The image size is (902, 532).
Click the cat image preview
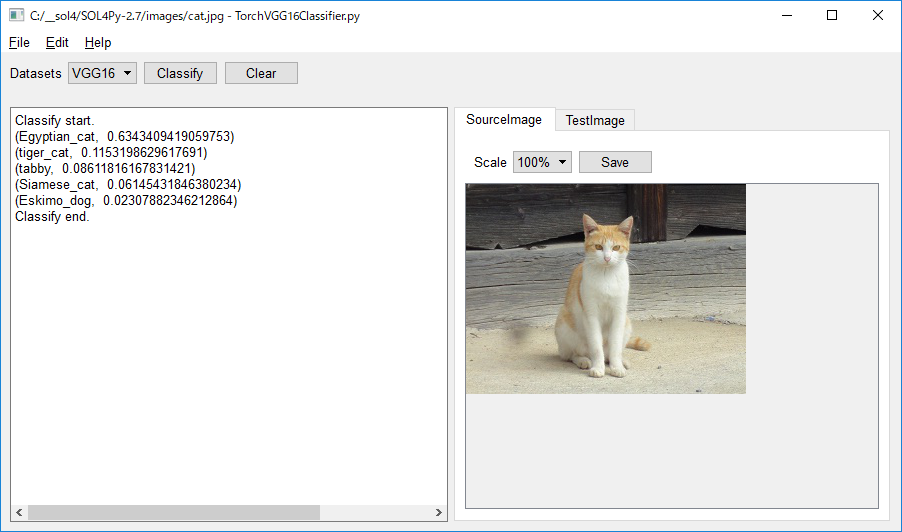tap(606, 289)
